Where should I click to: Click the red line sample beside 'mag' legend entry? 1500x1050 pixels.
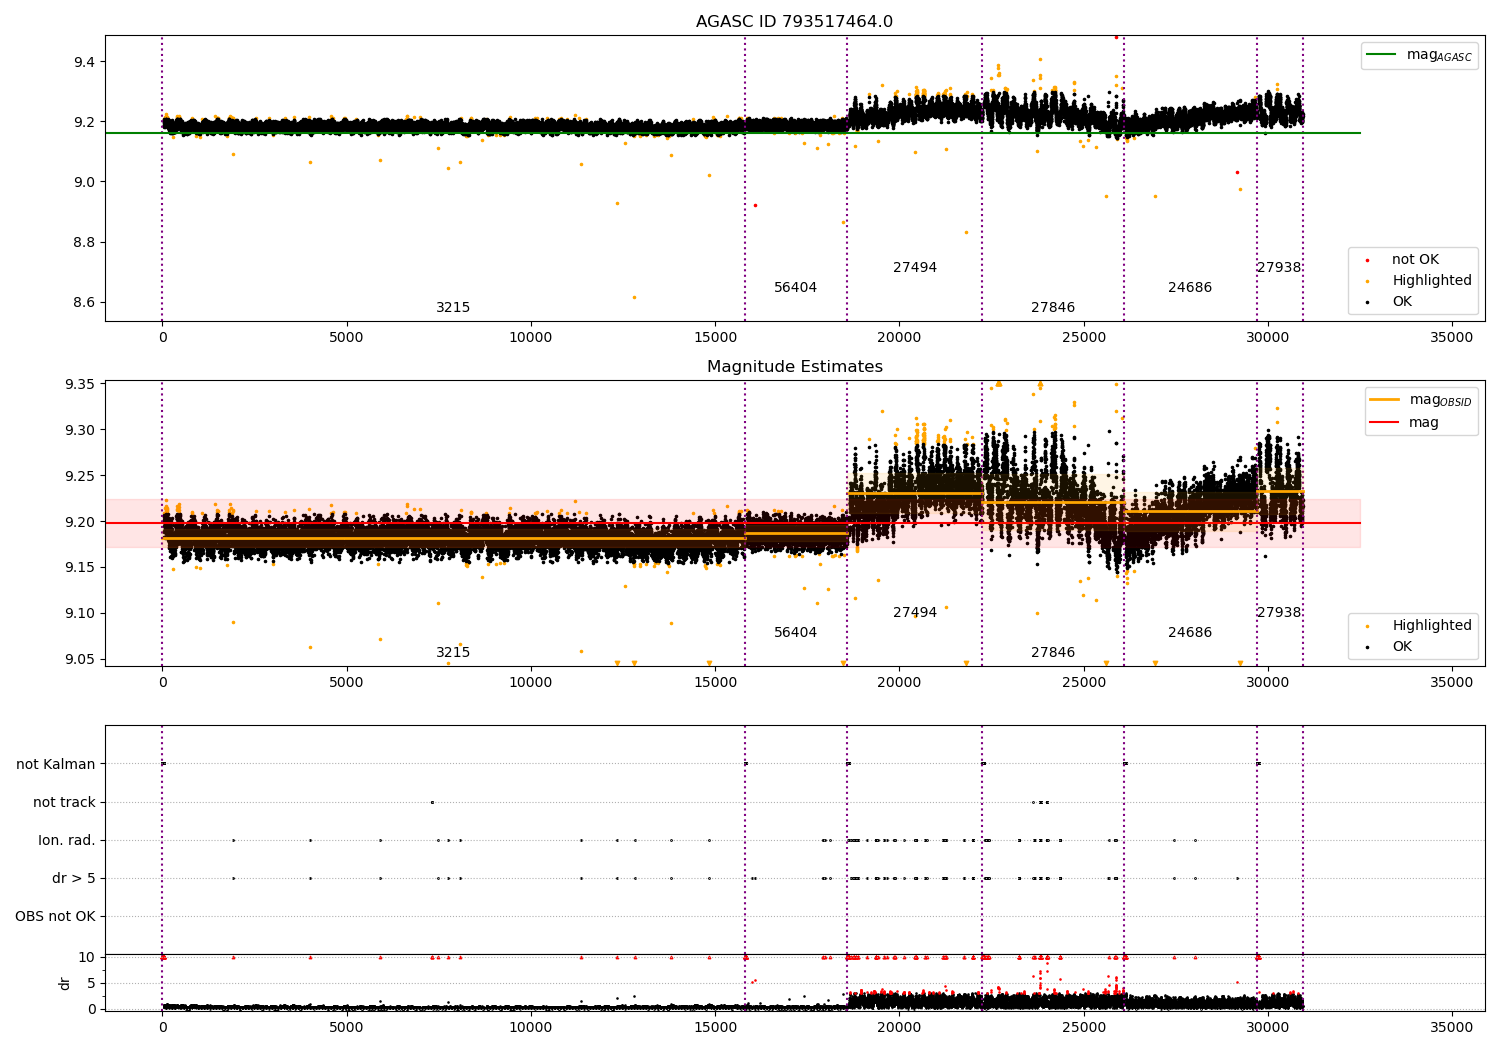point(1385,423)
